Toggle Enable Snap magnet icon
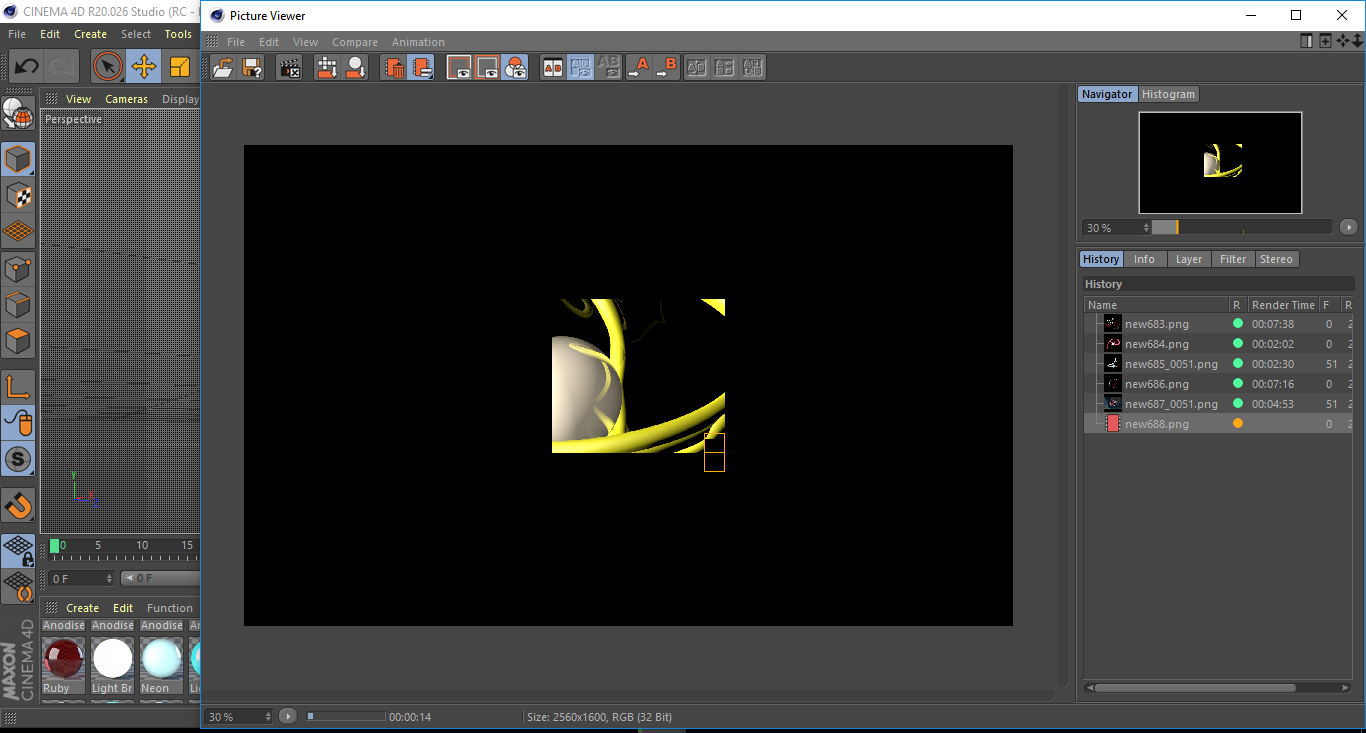 tap(18, 505)
